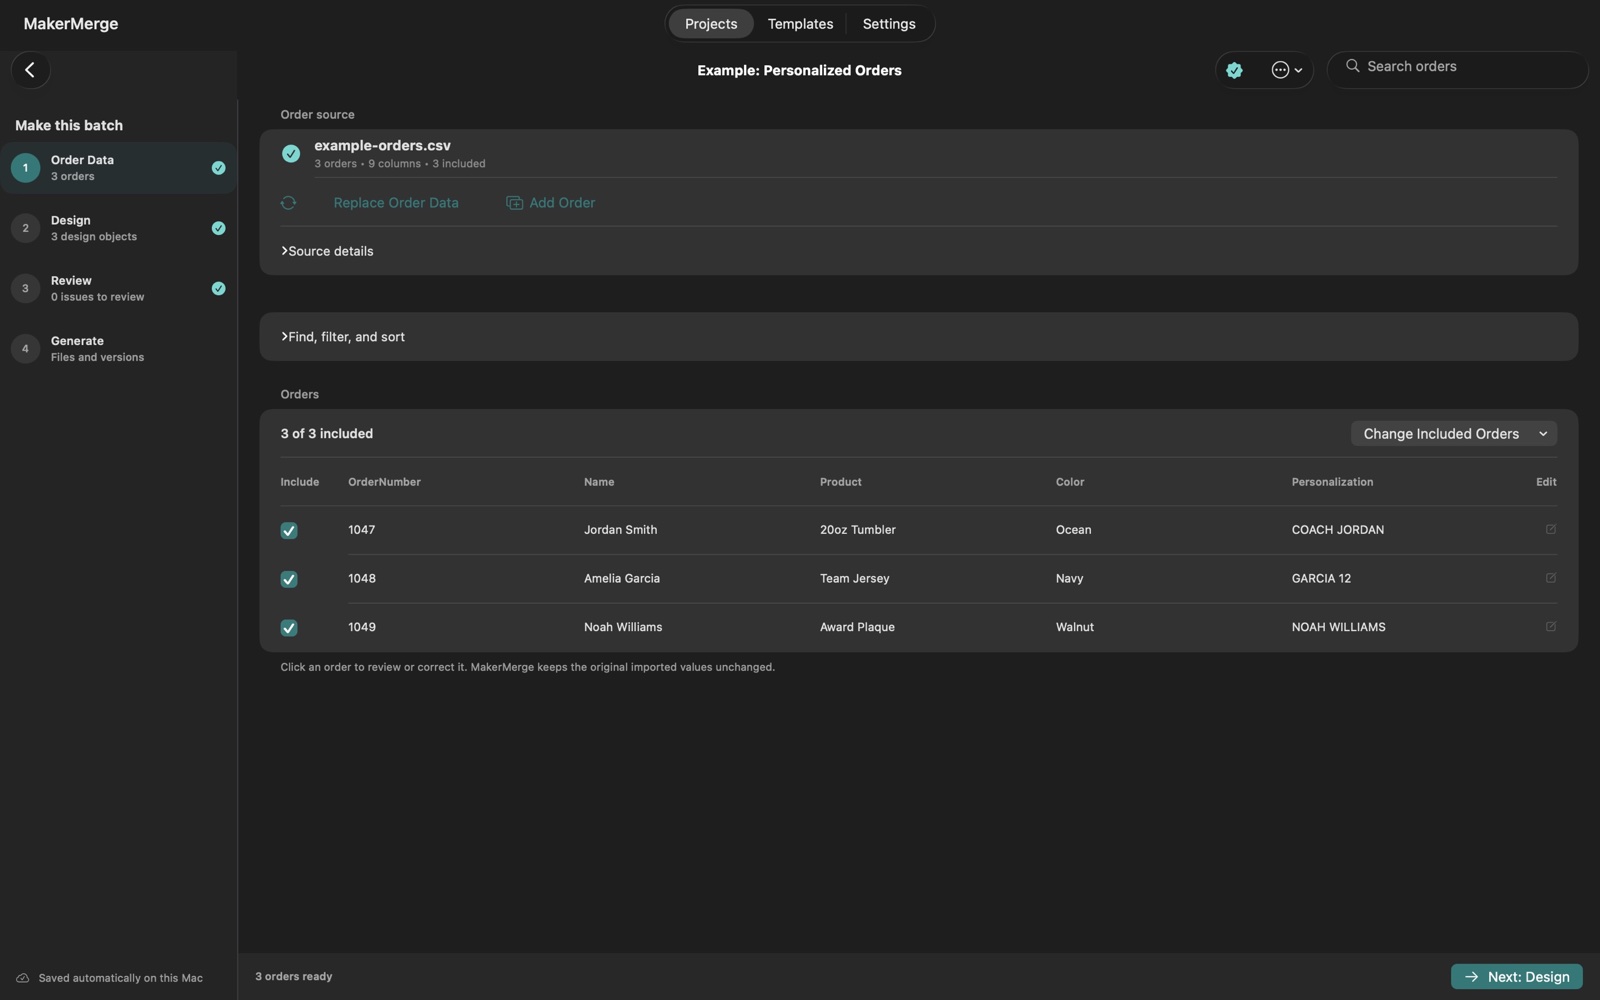Viewport: 1600px width, 1000px height.
Task: Switch to the Templates tab
Action: 800,24
